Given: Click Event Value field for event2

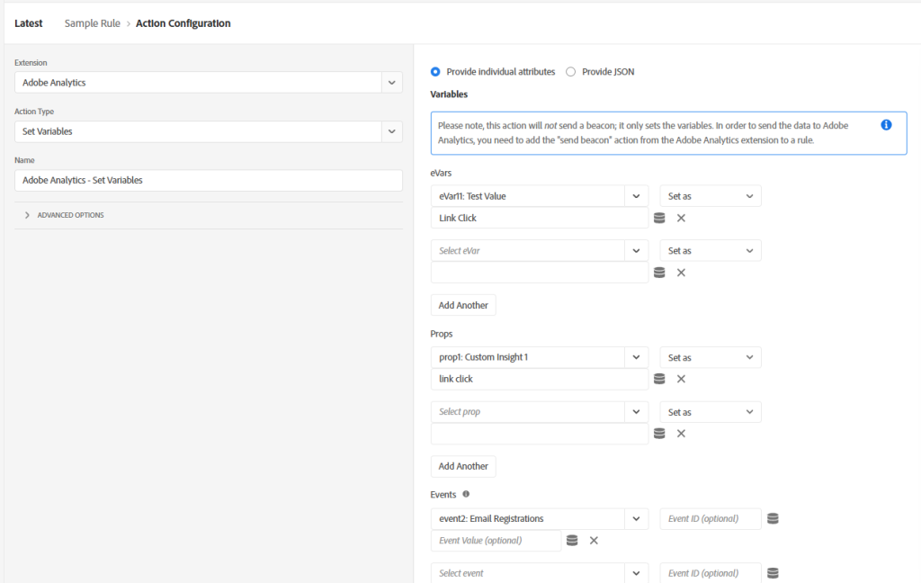Looking at the screenshot, I should (x=496, y=540).
